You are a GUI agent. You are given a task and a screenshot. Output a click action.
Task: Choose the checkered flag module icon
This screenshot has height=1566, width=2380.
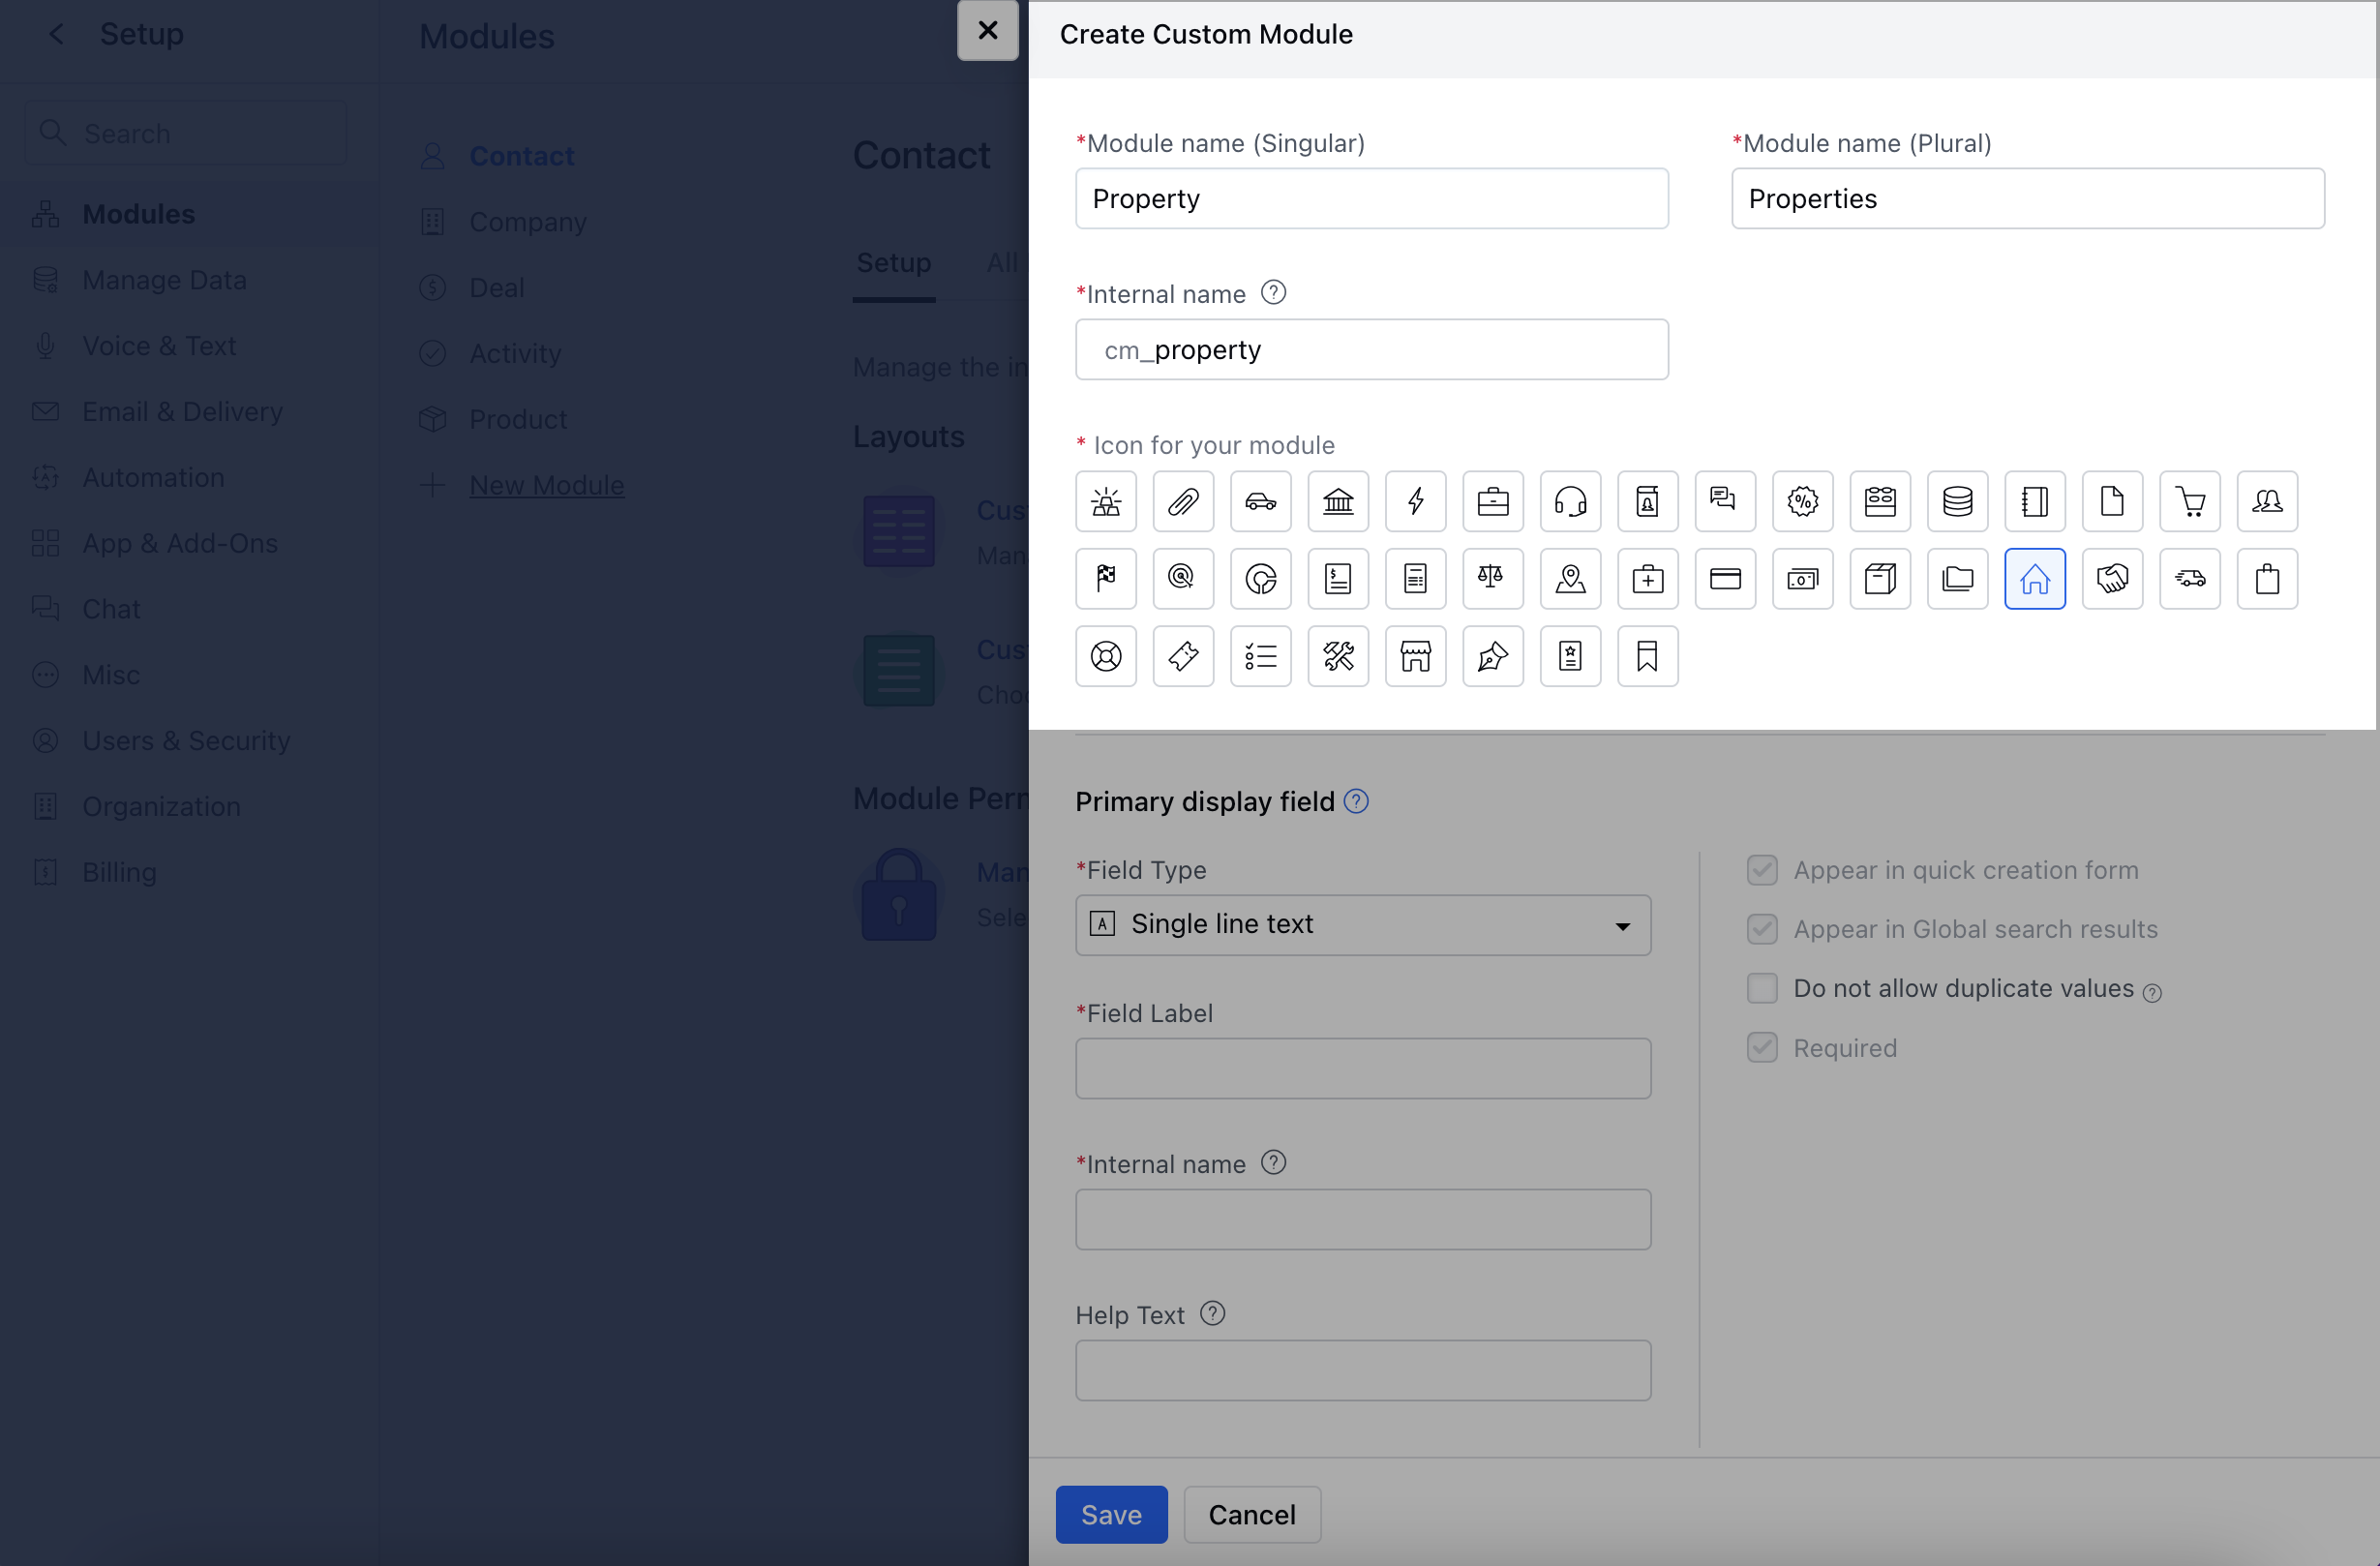click(1106, 578)
